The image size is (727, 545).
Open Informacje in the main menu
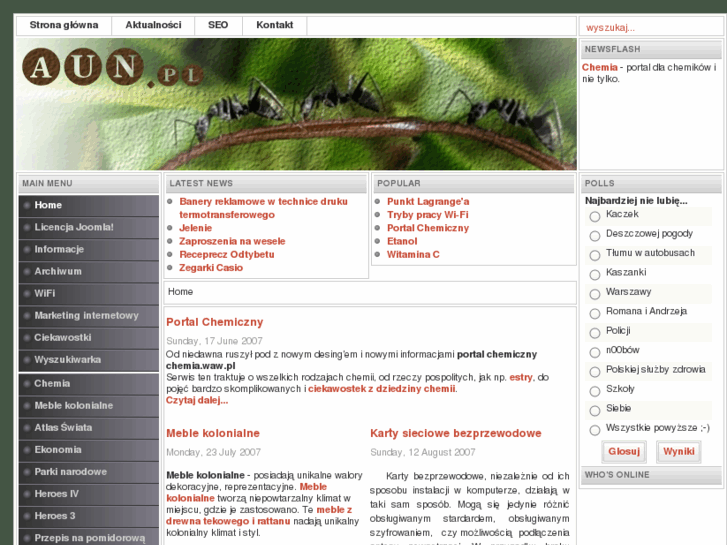pyautogui.click(x=89, y=250)
